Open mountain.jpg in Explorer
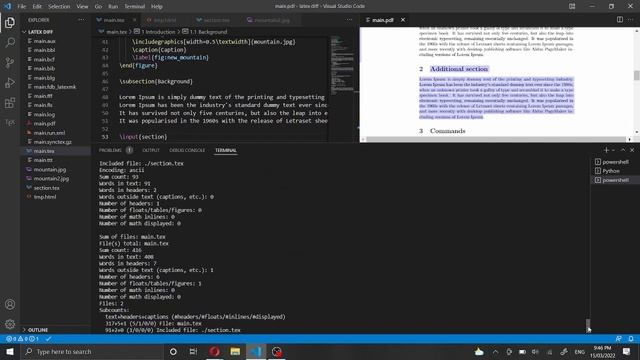 [50, 169]
